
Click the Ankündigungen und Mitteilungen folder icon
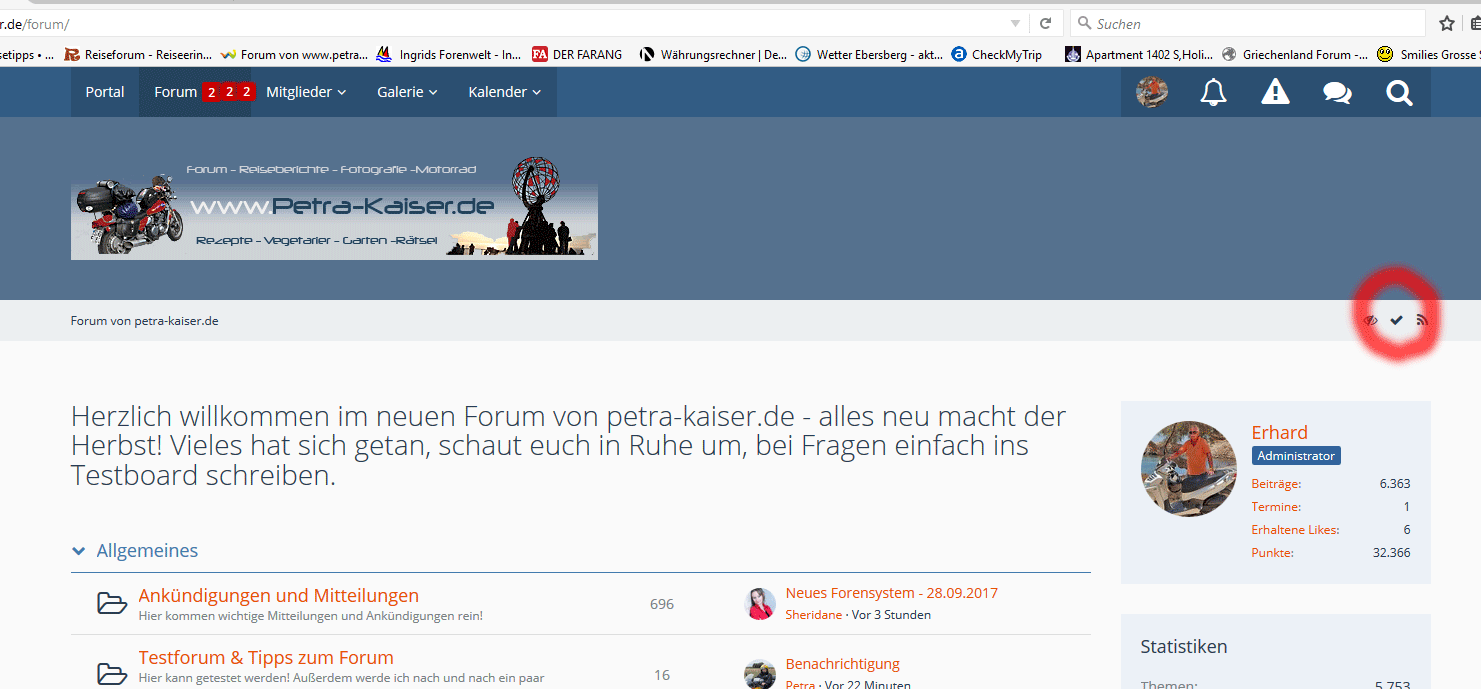point(112,603)
